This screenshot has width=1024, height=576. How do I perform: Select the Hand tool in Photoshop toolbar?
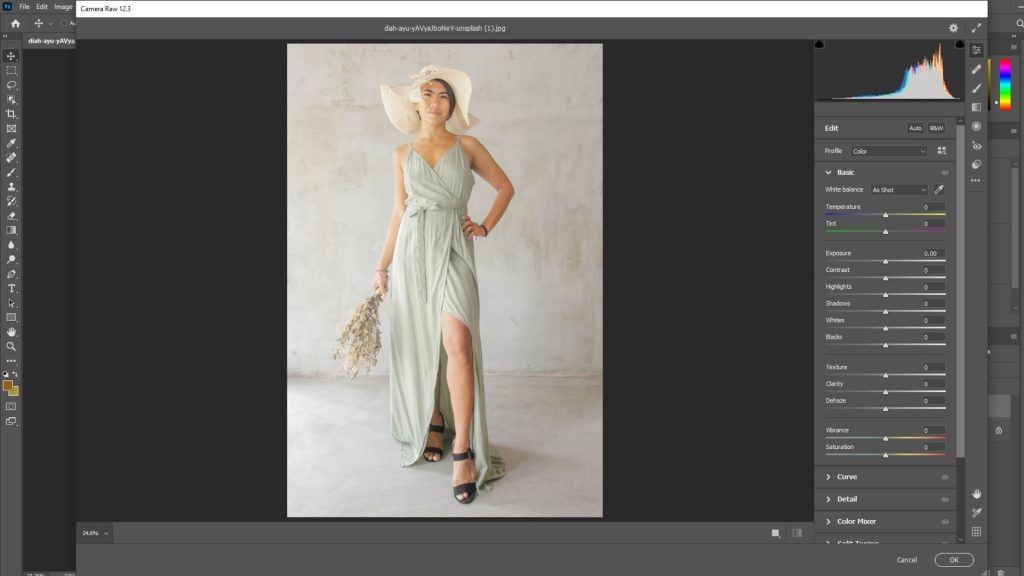click(x=11, y=332)
